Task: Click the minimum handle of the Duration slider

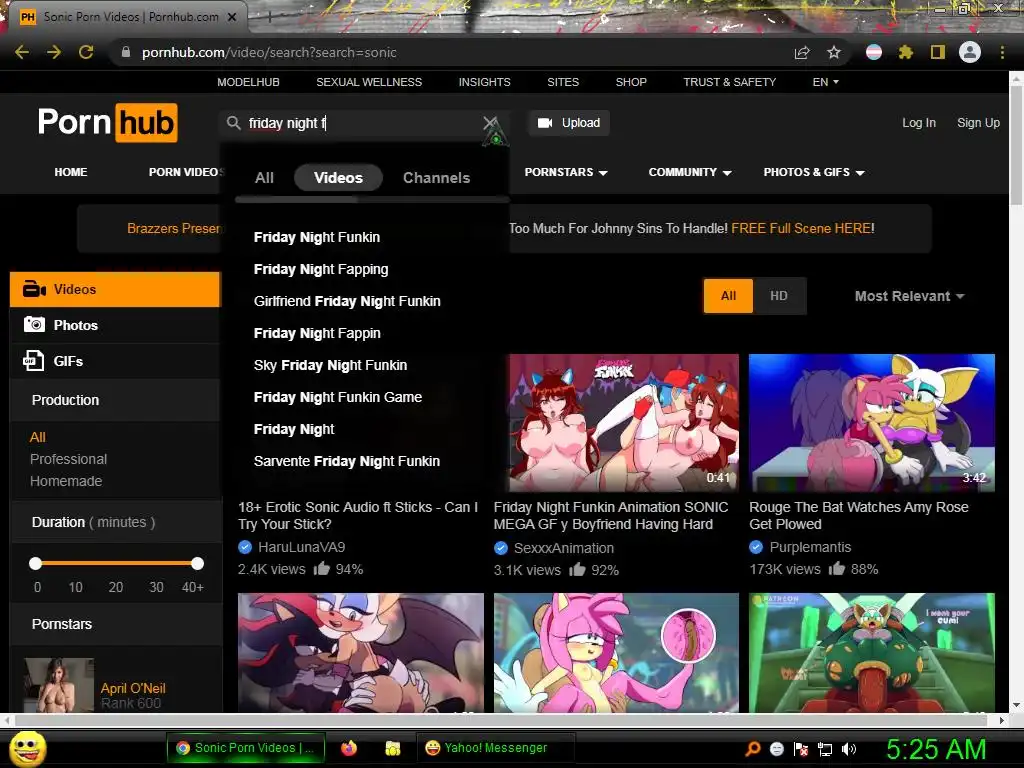Action: click(35, 563)
